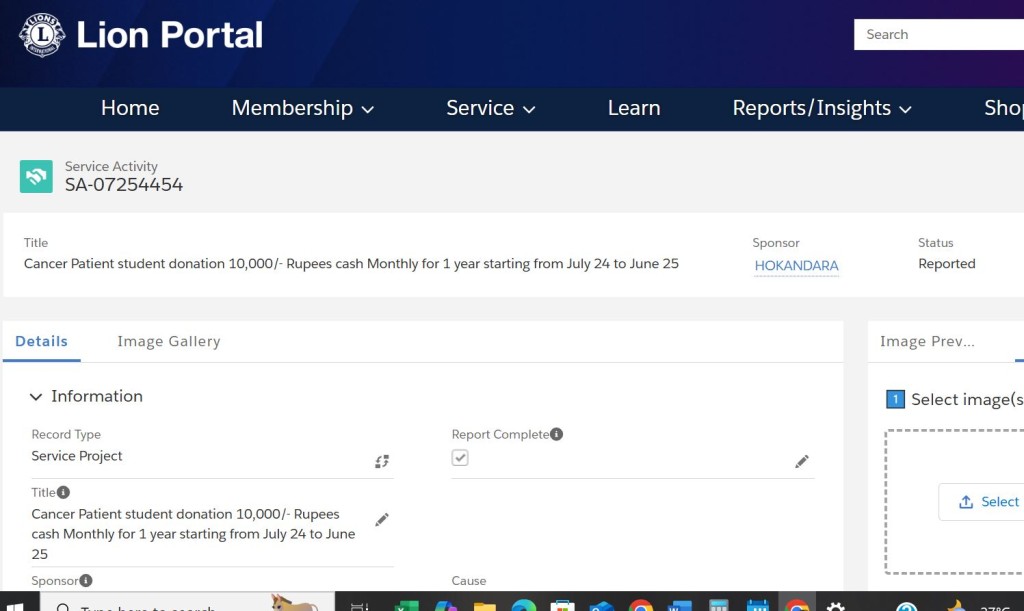Click the Service Activity label text

point(111,166)
